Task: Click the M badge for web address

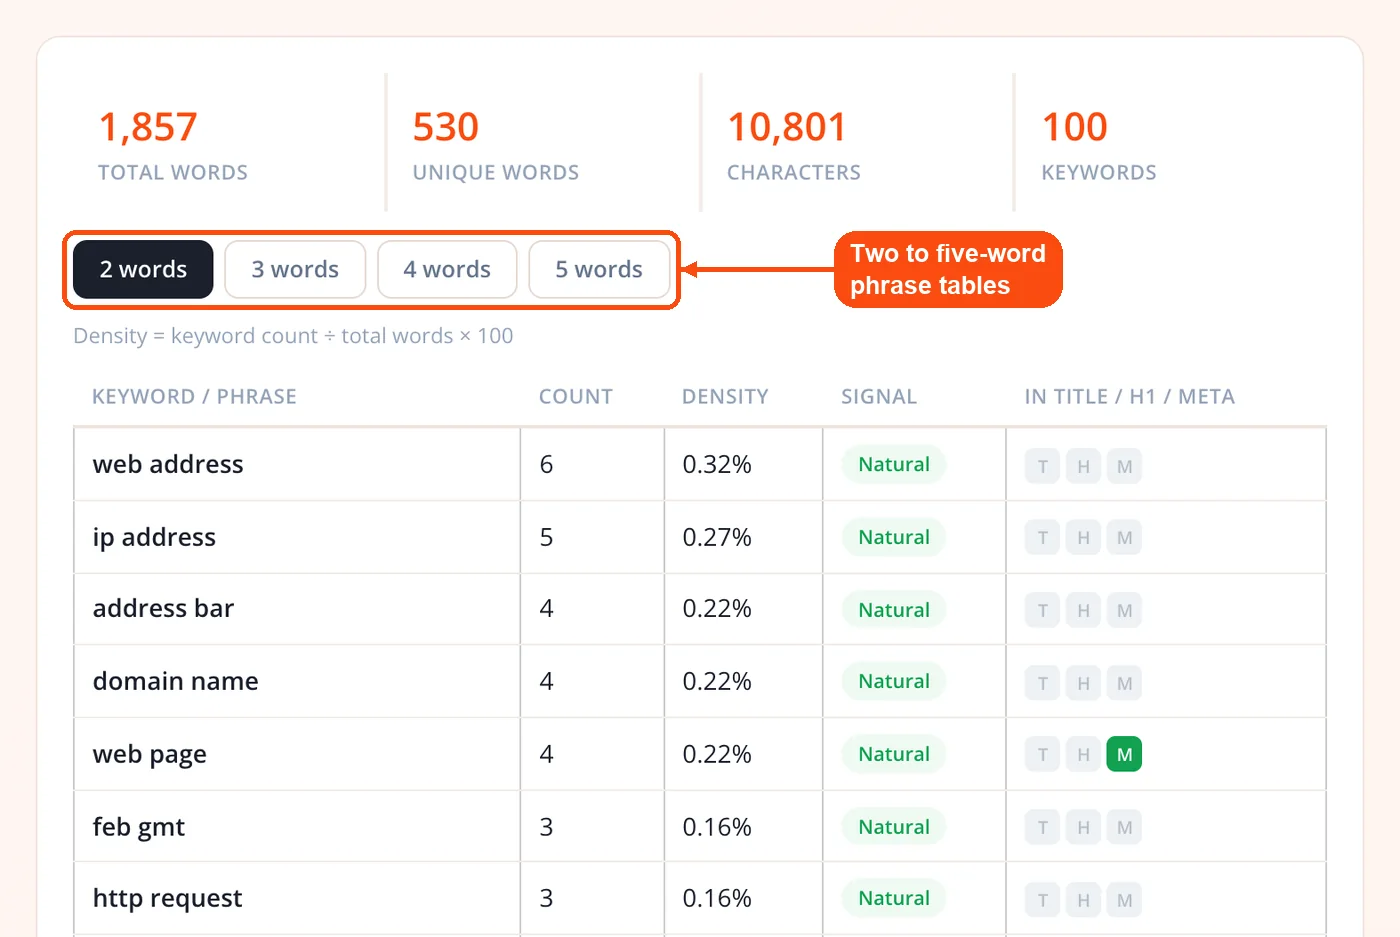Action: coord(1125,466)
